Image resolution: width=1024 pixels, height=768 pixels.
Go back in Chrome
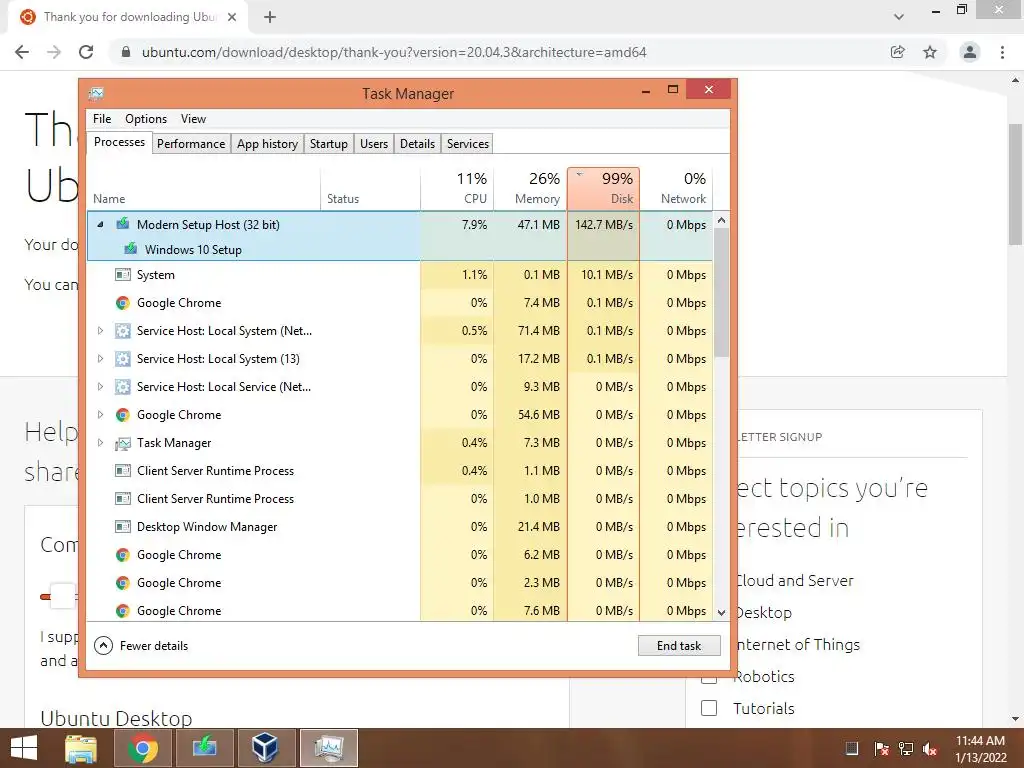pos(22,52)
